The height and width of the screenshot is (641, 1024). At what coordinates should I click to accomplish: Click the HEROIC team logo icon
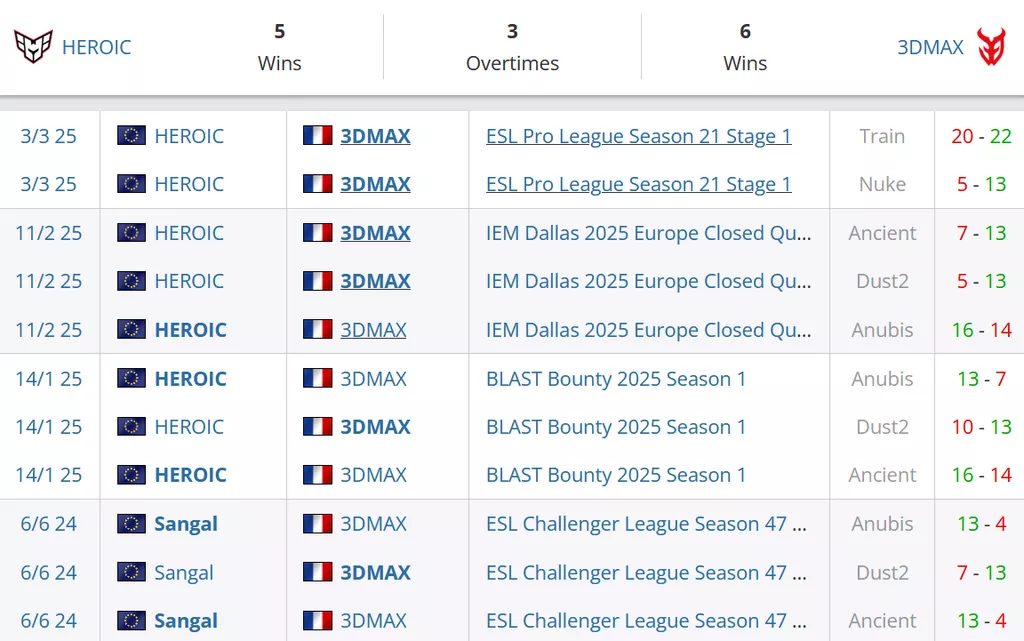point(33,47)
